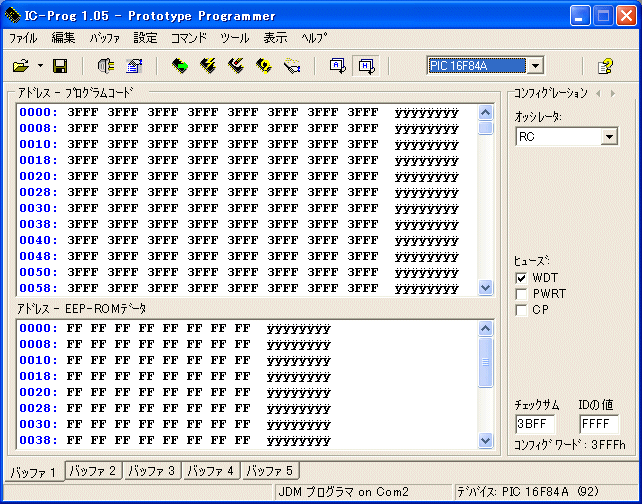Switch to the バッファ 4 tab
This screenshot has width=642, height=504.
coord(211,470)
